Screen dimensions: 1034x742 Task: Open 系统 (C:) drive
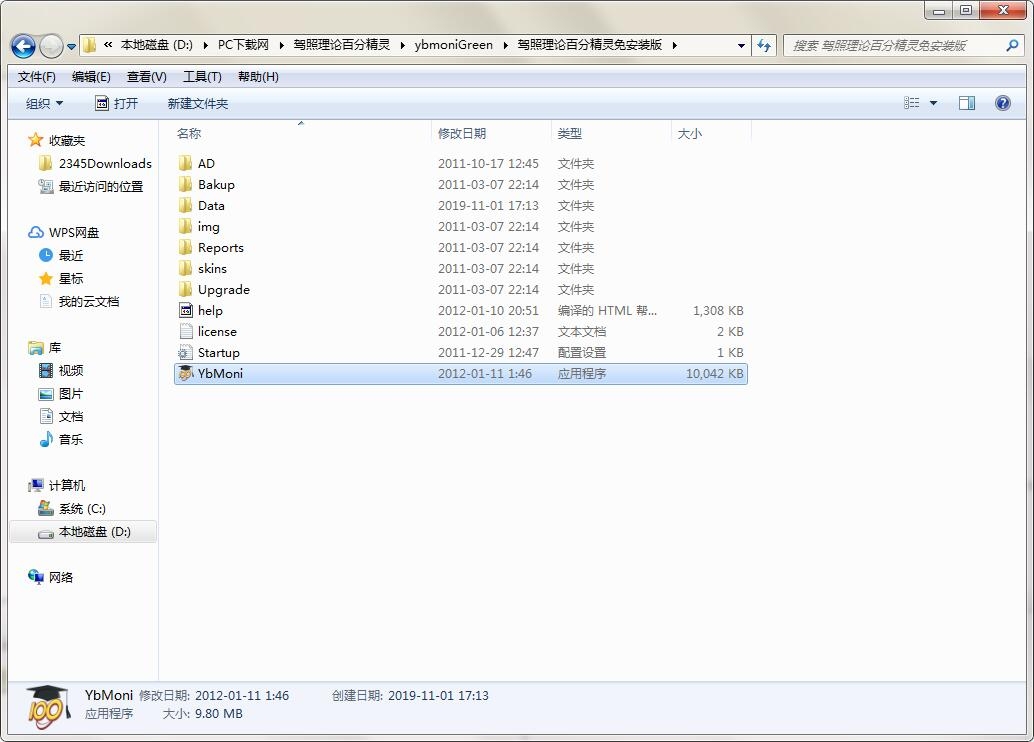[72, 509]
